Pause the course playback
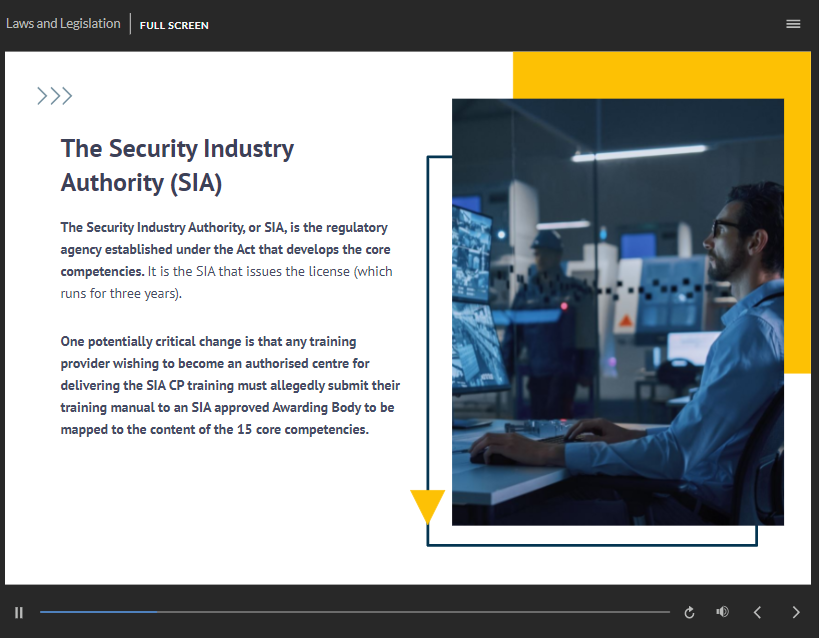The height and width of the screenshot is (638, 823). coord(19,612)
